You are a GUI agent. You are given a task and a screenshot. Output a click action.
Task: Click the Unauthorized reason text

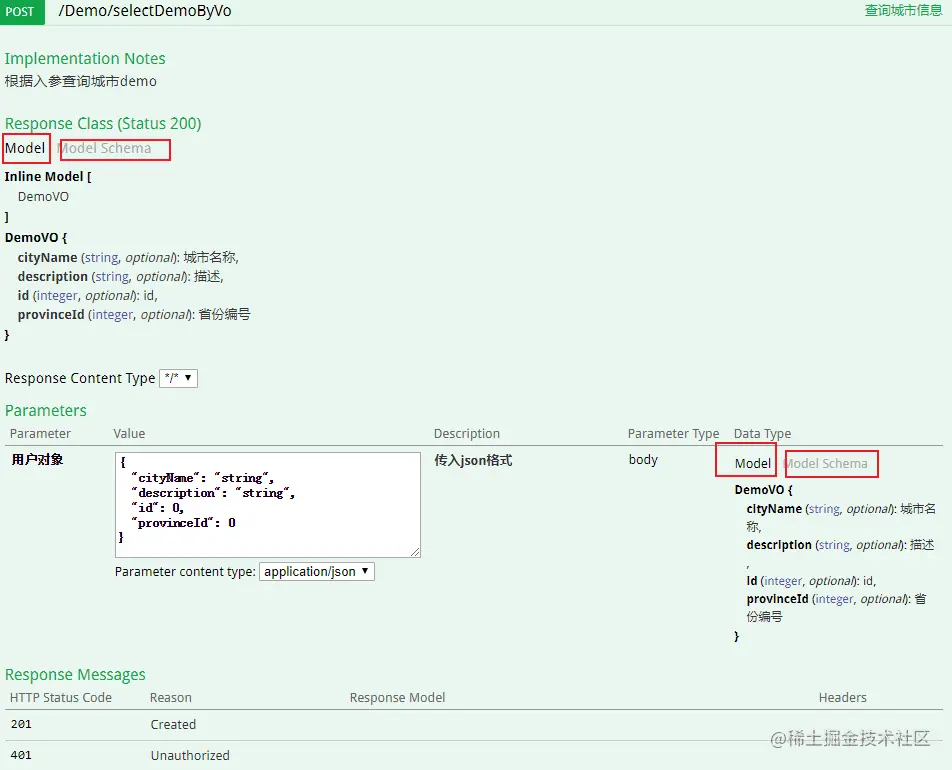(190, 755)
